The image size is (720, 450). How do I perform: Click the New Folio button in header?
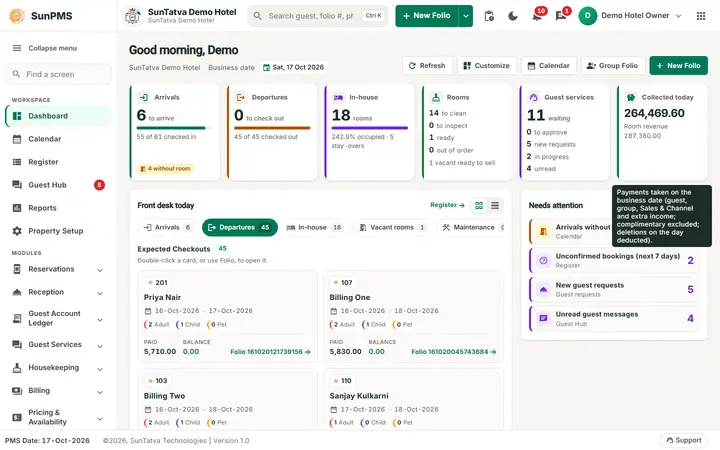click(x=427, y=16)
